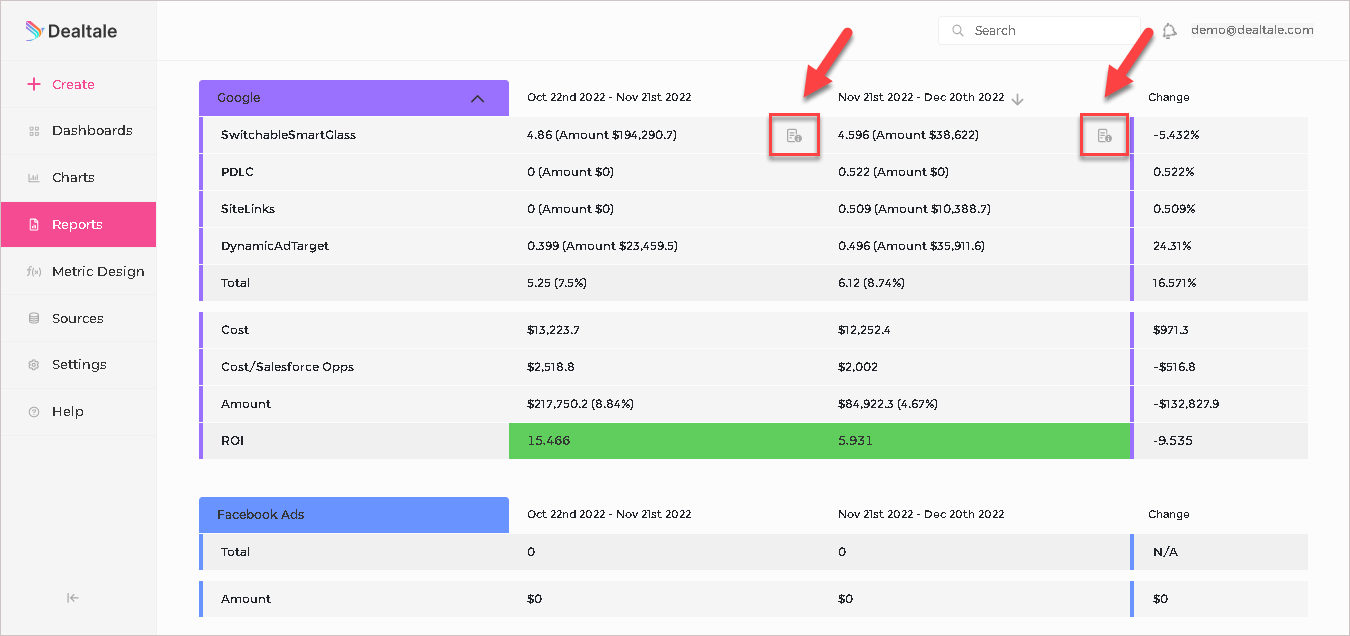Screen dimensions: 1350x636
Task: Click the DynamicAdTarget value 0.399 (Amount $23,459.5)
Action: 602,246
